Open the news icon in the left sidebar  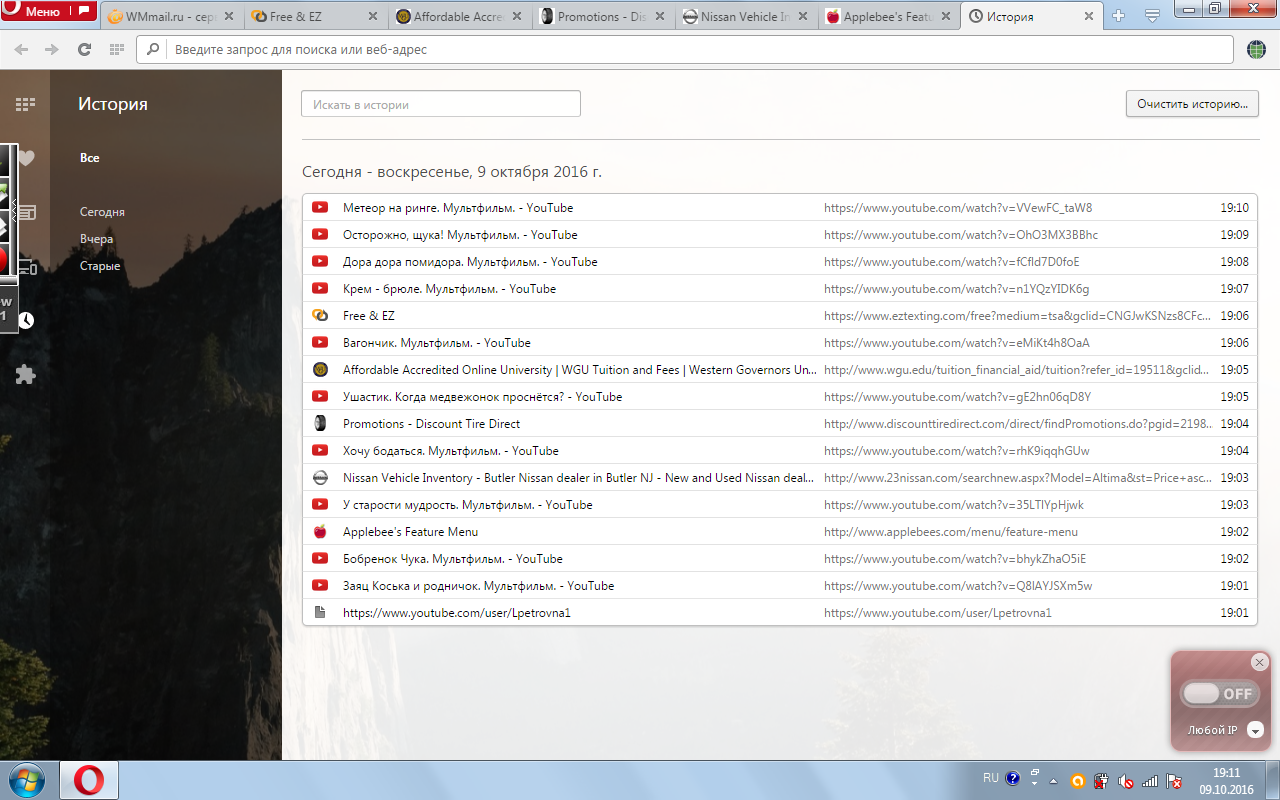[x=25, y=212]
